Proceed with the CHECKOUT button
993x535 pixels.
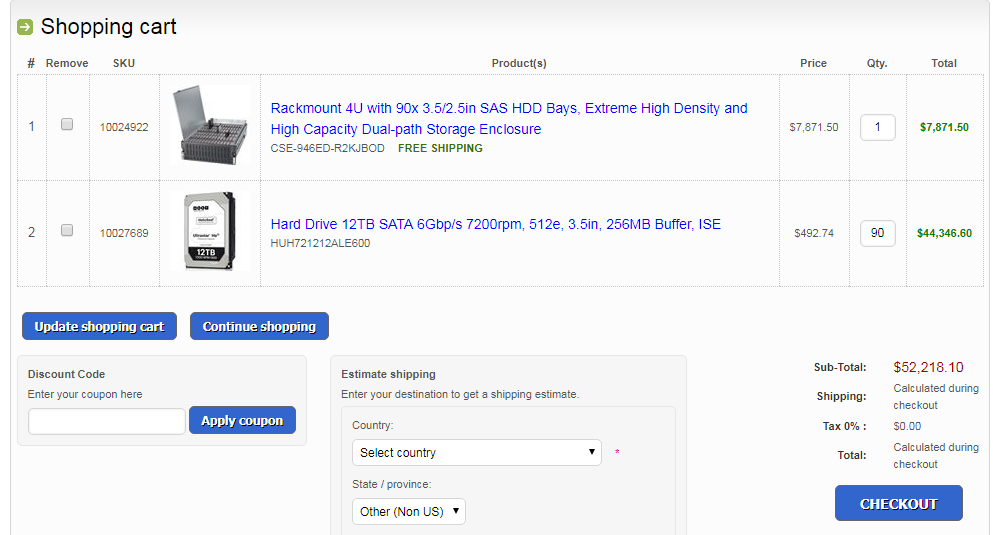[899, 503]
